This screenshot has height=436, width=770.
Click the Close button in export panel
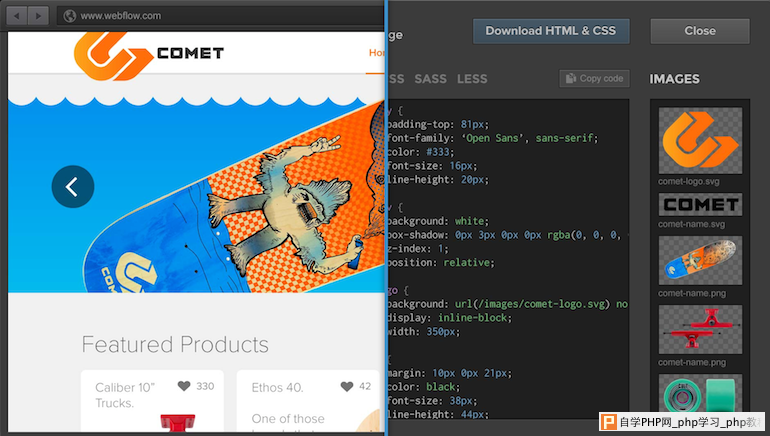[700, 31]
